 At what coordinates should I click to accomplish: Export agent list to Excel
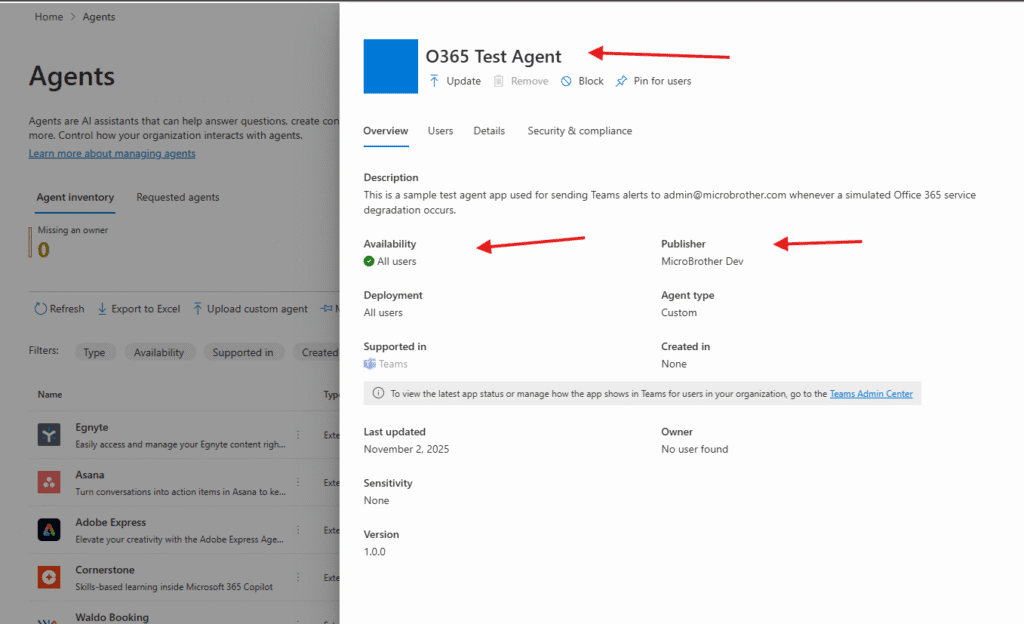point(138,309)
